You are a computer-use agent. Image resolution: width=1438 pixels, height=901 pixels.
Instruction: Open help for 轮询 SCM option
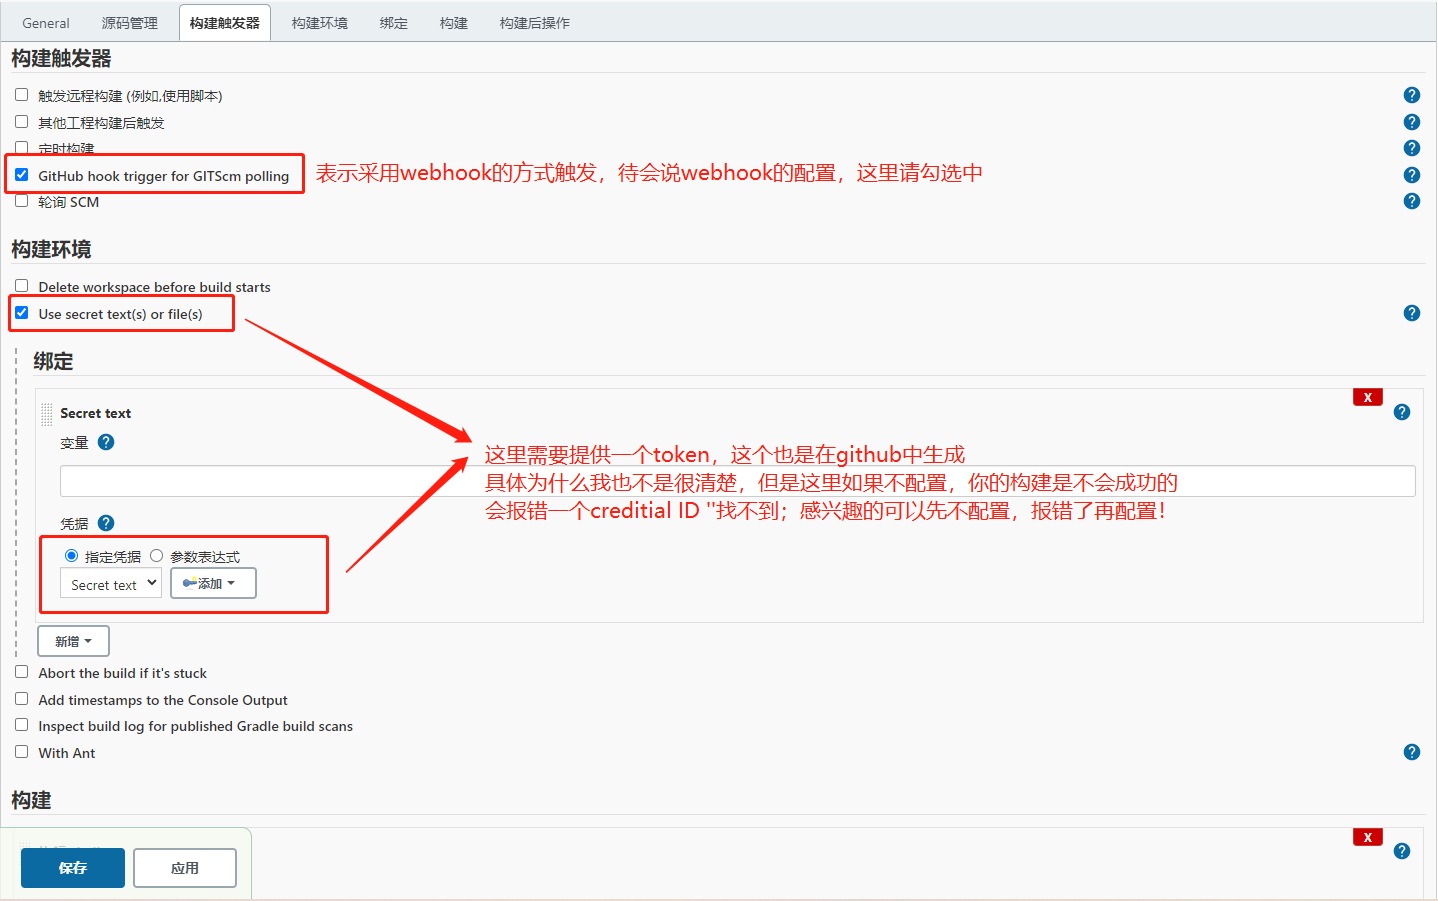pos(1412,201)
